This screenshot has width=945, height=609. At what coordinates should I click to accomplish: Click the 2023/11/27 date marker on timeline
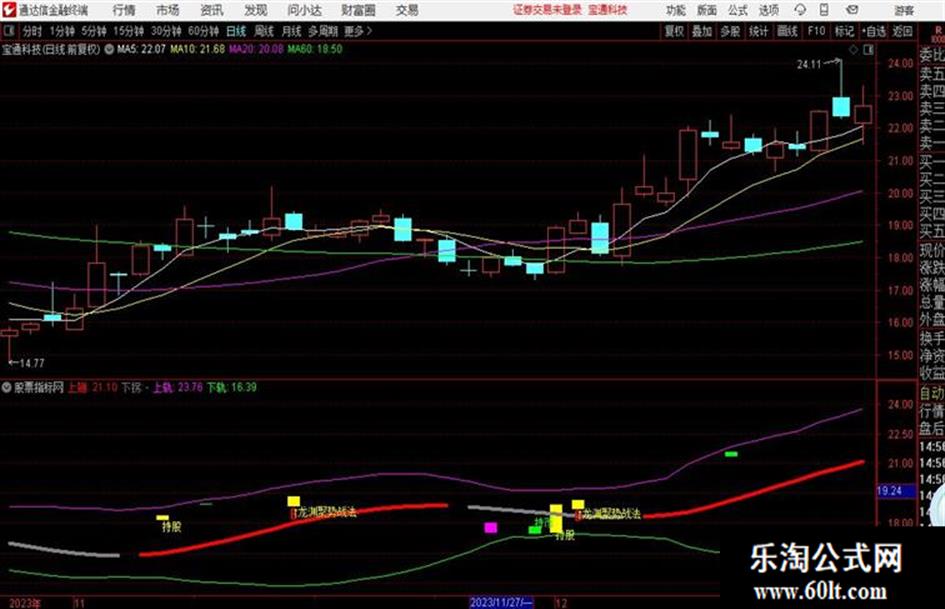[501, 603]
